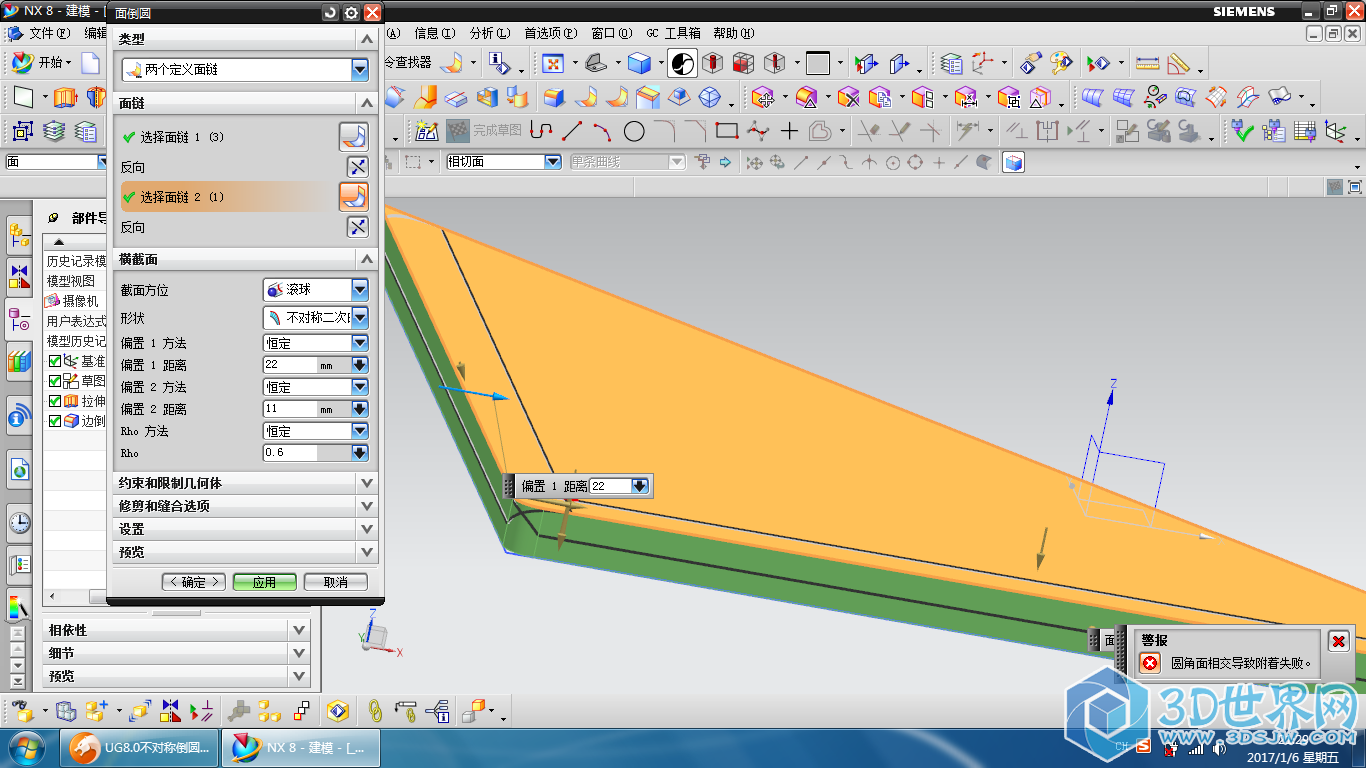Select the sketch Circle tool

click(x=634, y=131)
